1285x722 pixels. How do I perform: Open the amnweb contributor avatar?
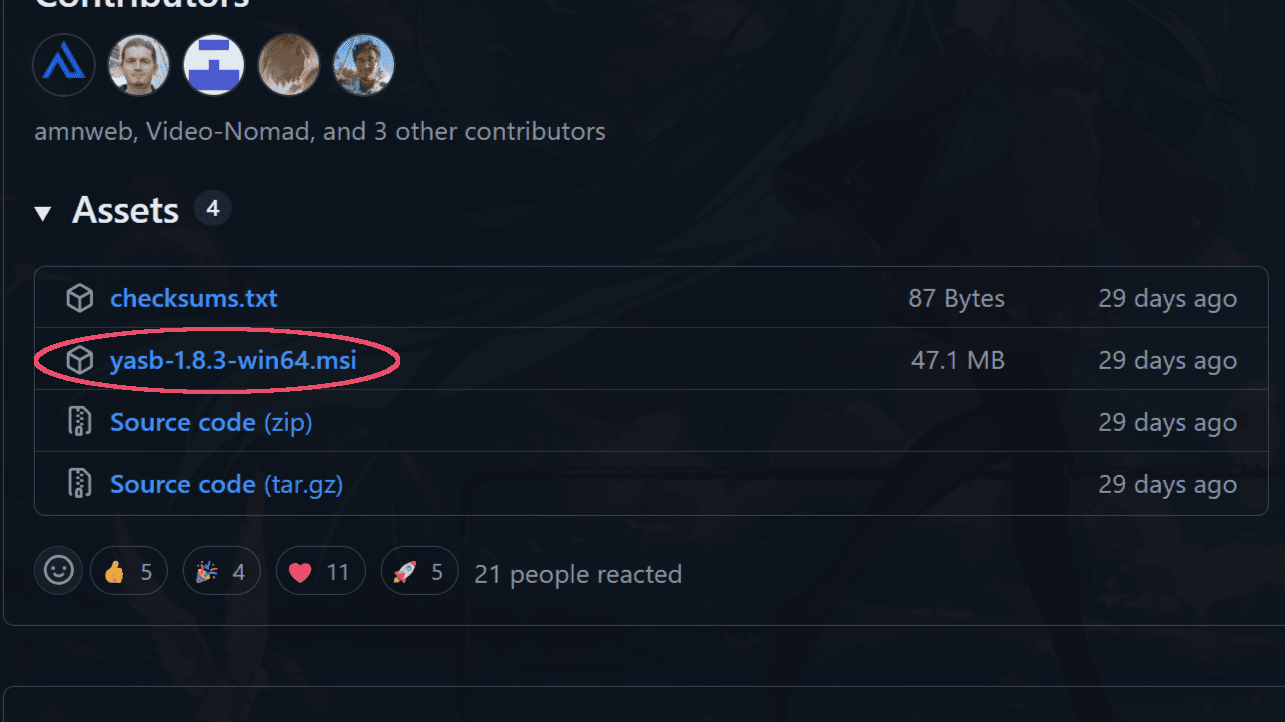[64, 65]
